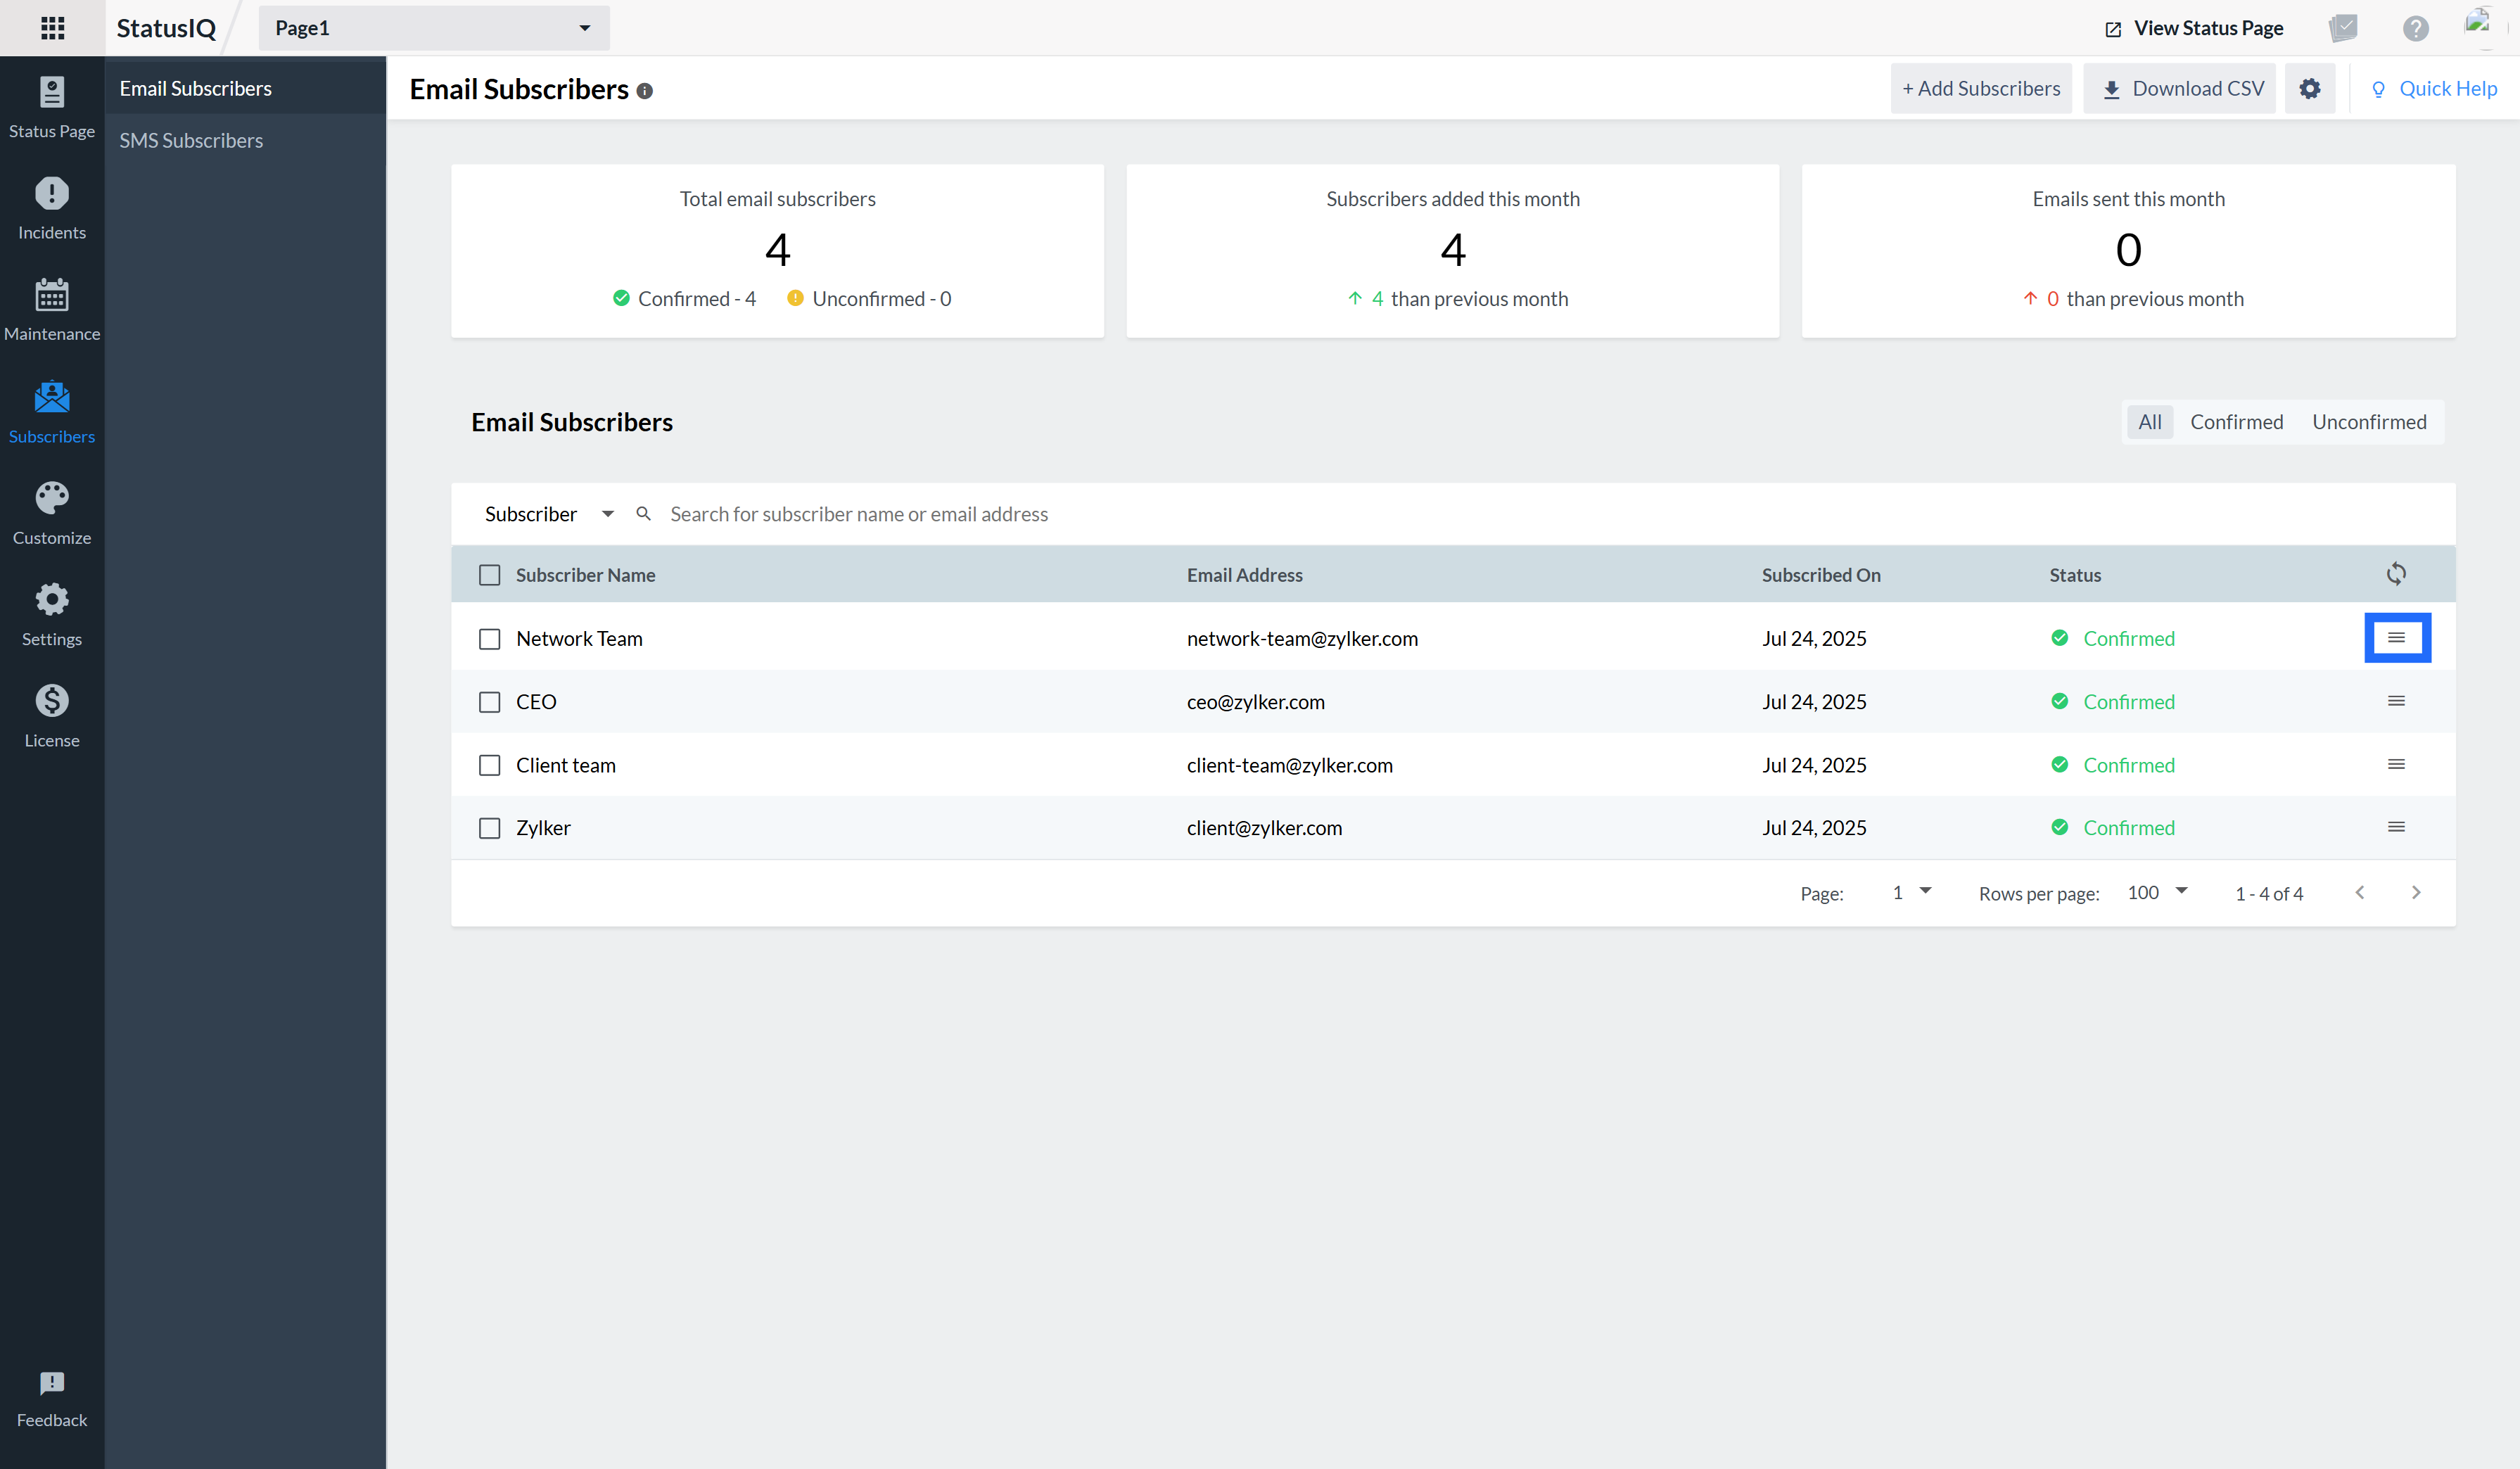Switch to the Unconfirmed filter tab
The height and width of the screenshot is (1469, 2520).
click(2368, 422)
